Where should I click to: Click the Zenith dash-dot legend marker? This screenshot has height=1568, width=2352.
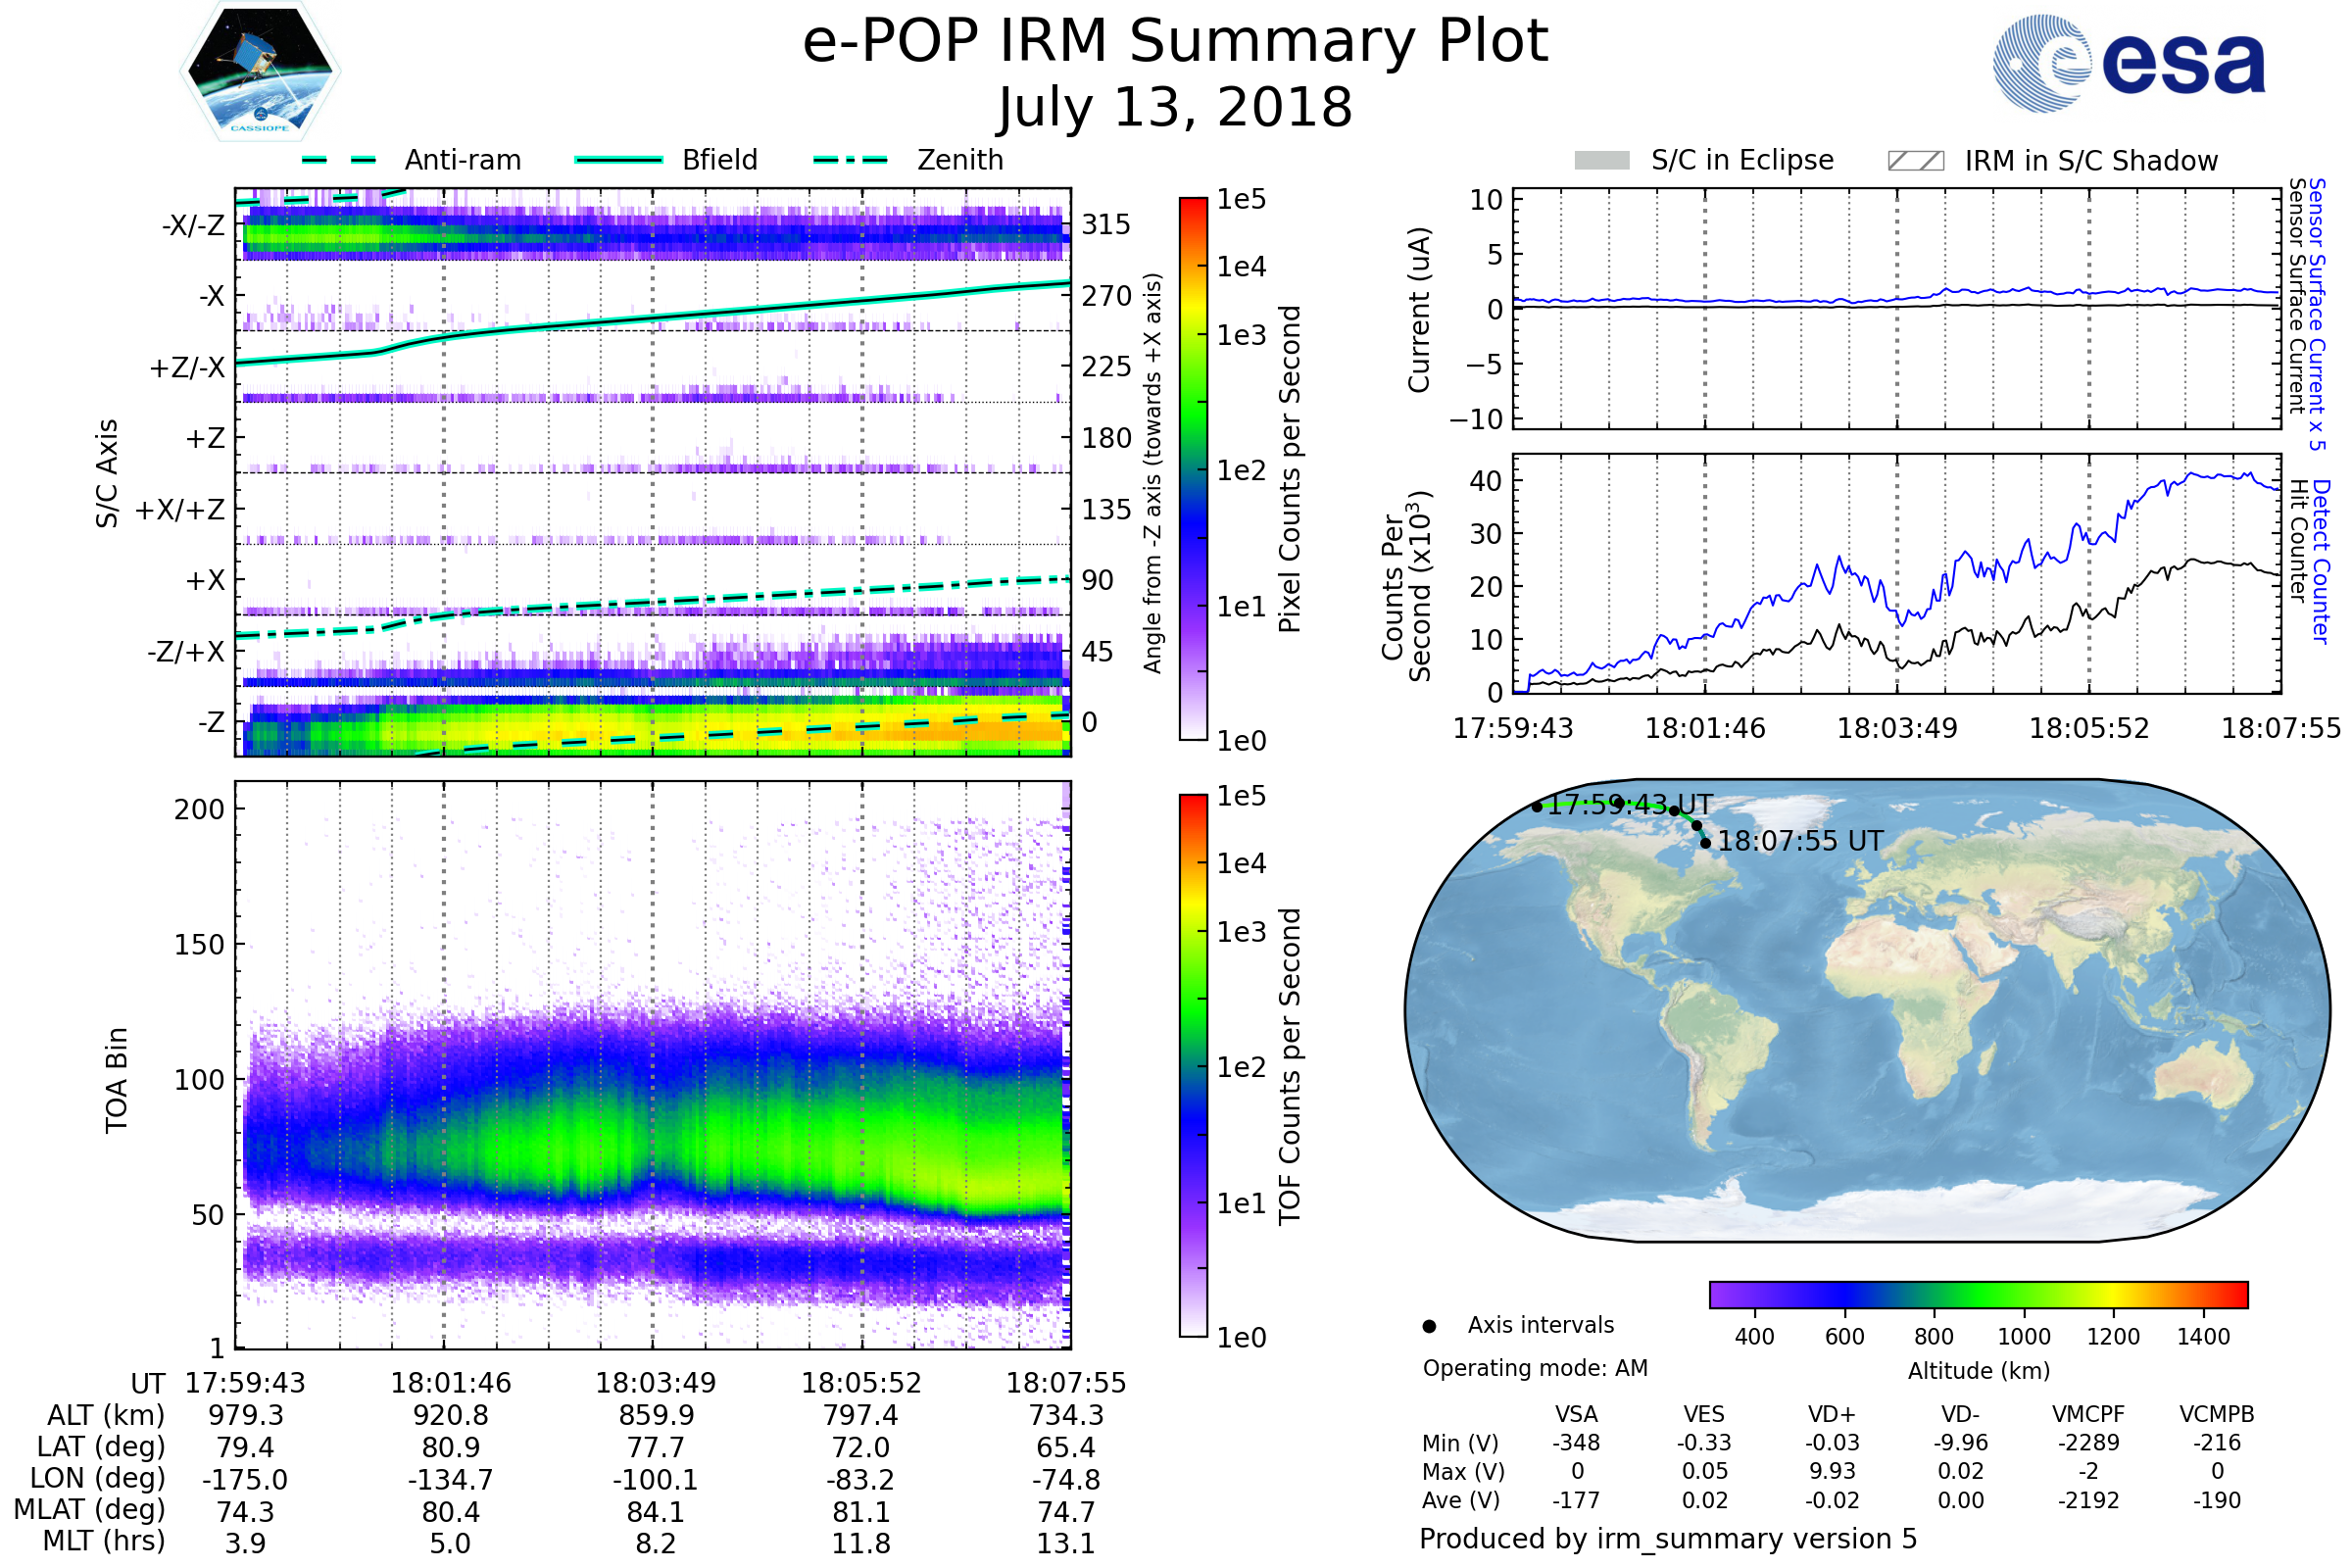850,160
